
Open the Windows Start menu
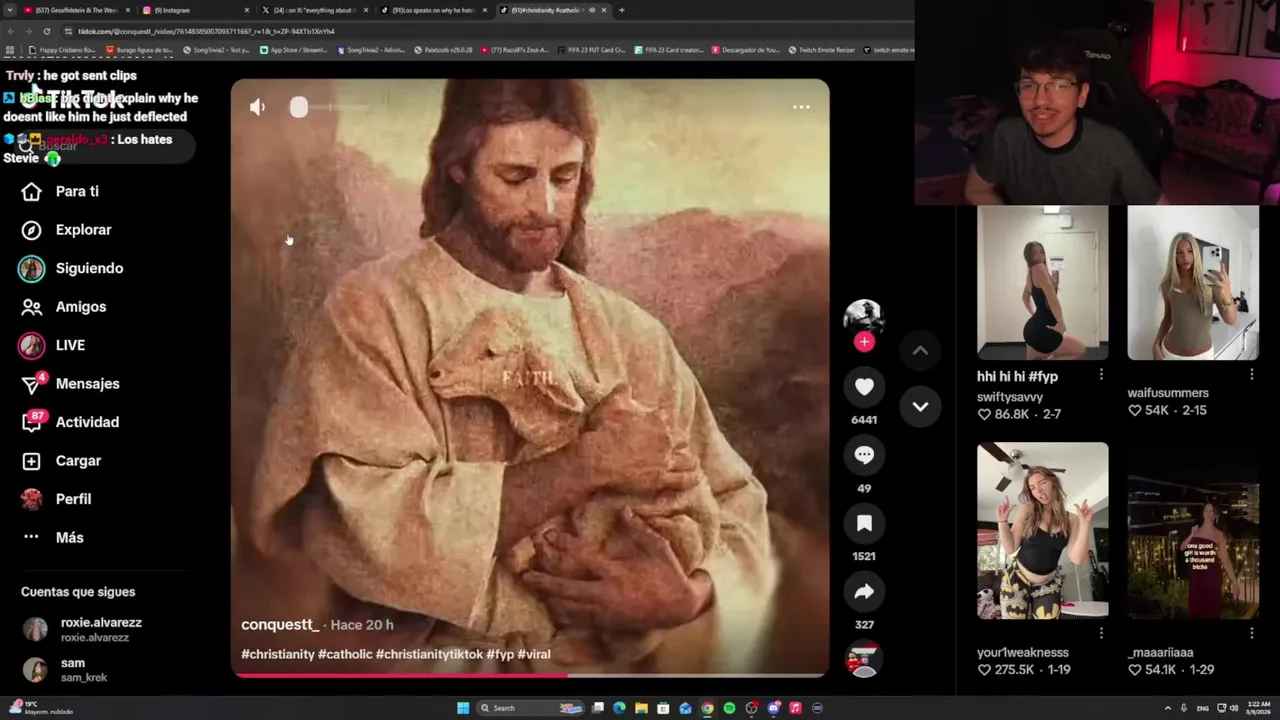pos(463,708)
